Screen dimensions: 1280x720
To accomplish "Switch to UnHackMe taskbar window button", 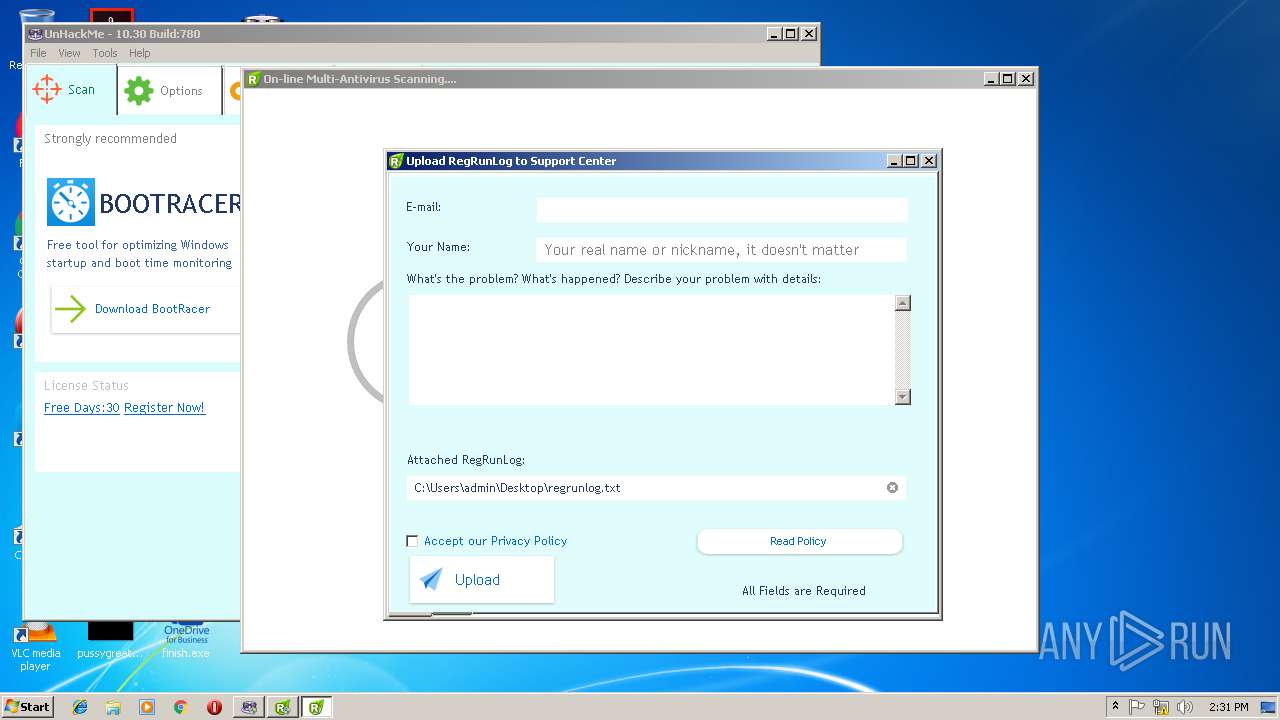I will click(x=249, y=707).
